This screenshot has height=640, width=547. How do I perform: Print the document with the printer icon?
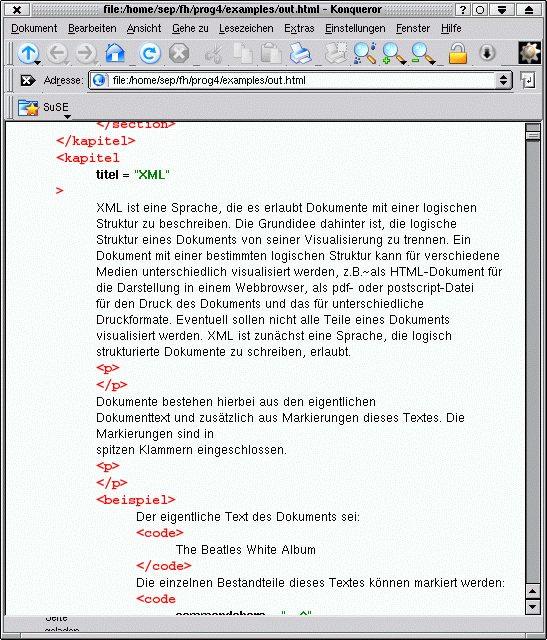coord(301,53)
